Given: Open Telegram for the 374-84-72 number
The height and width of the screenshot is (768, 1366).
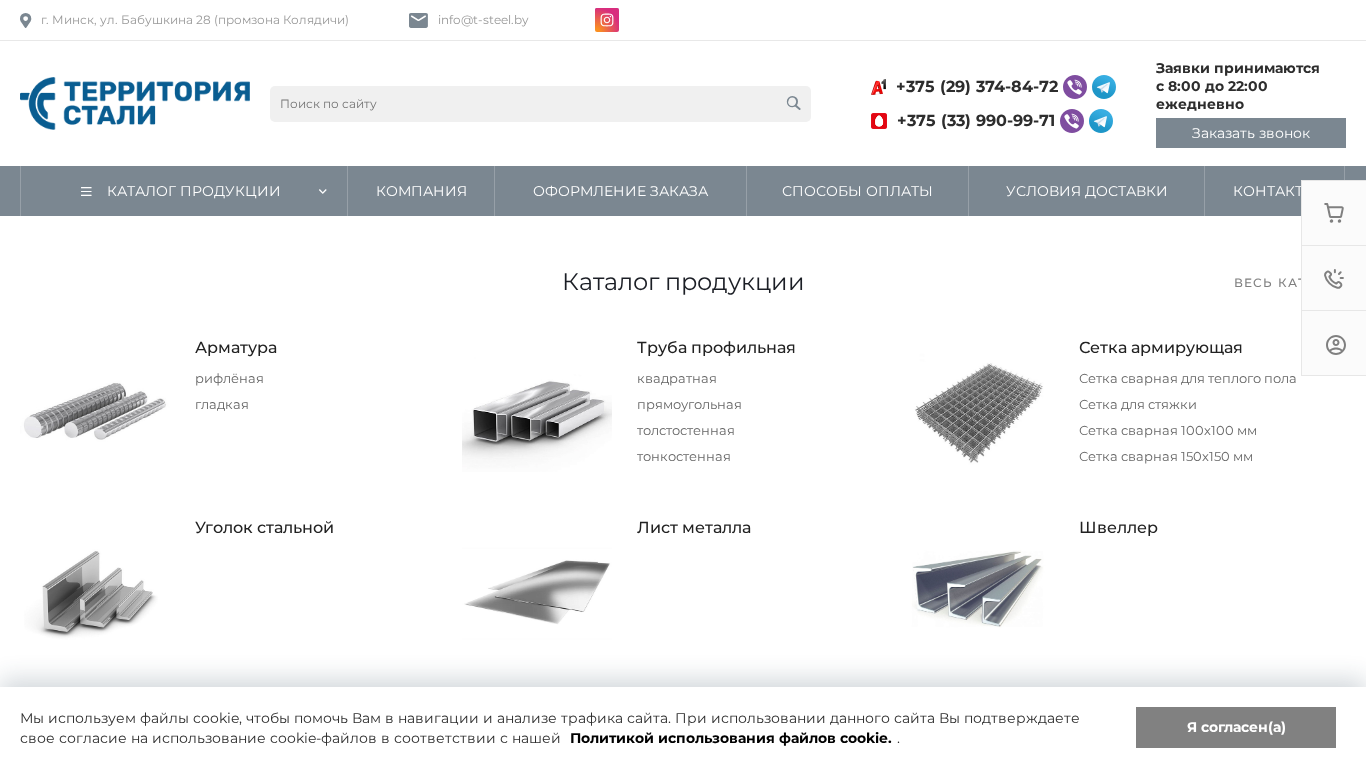Looking at the screenshot, I should [x=1103, y=87].
